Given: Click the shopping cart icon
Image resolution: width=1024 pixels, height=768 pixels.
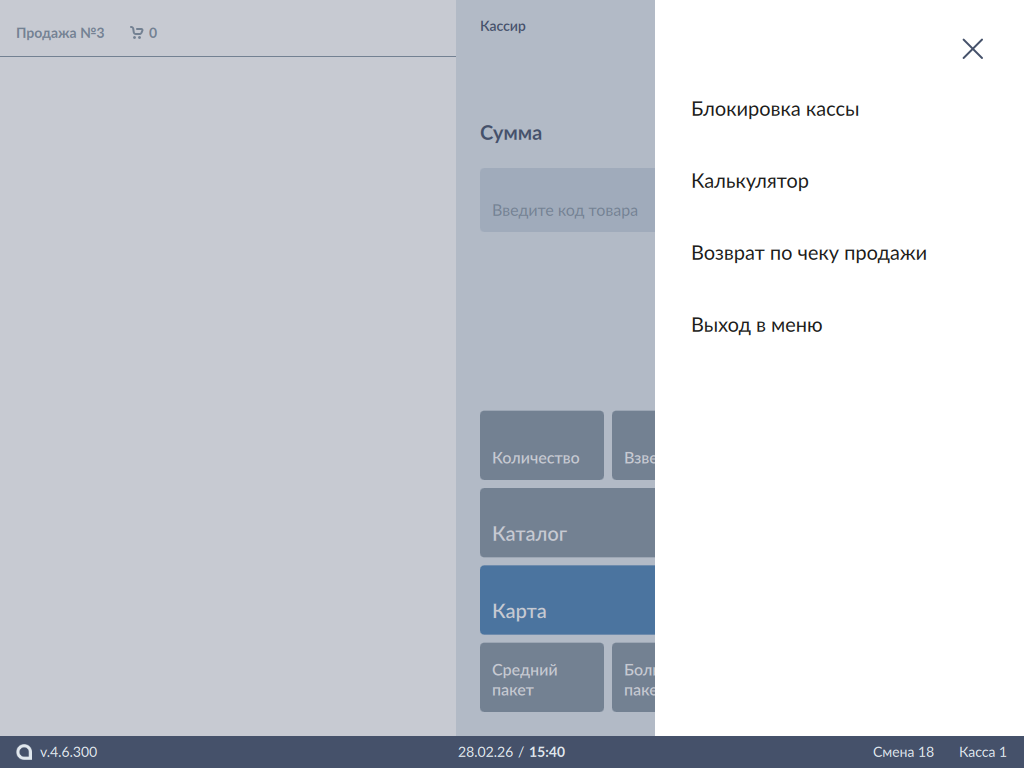Looking at the screenshot, I should (137, 33).
